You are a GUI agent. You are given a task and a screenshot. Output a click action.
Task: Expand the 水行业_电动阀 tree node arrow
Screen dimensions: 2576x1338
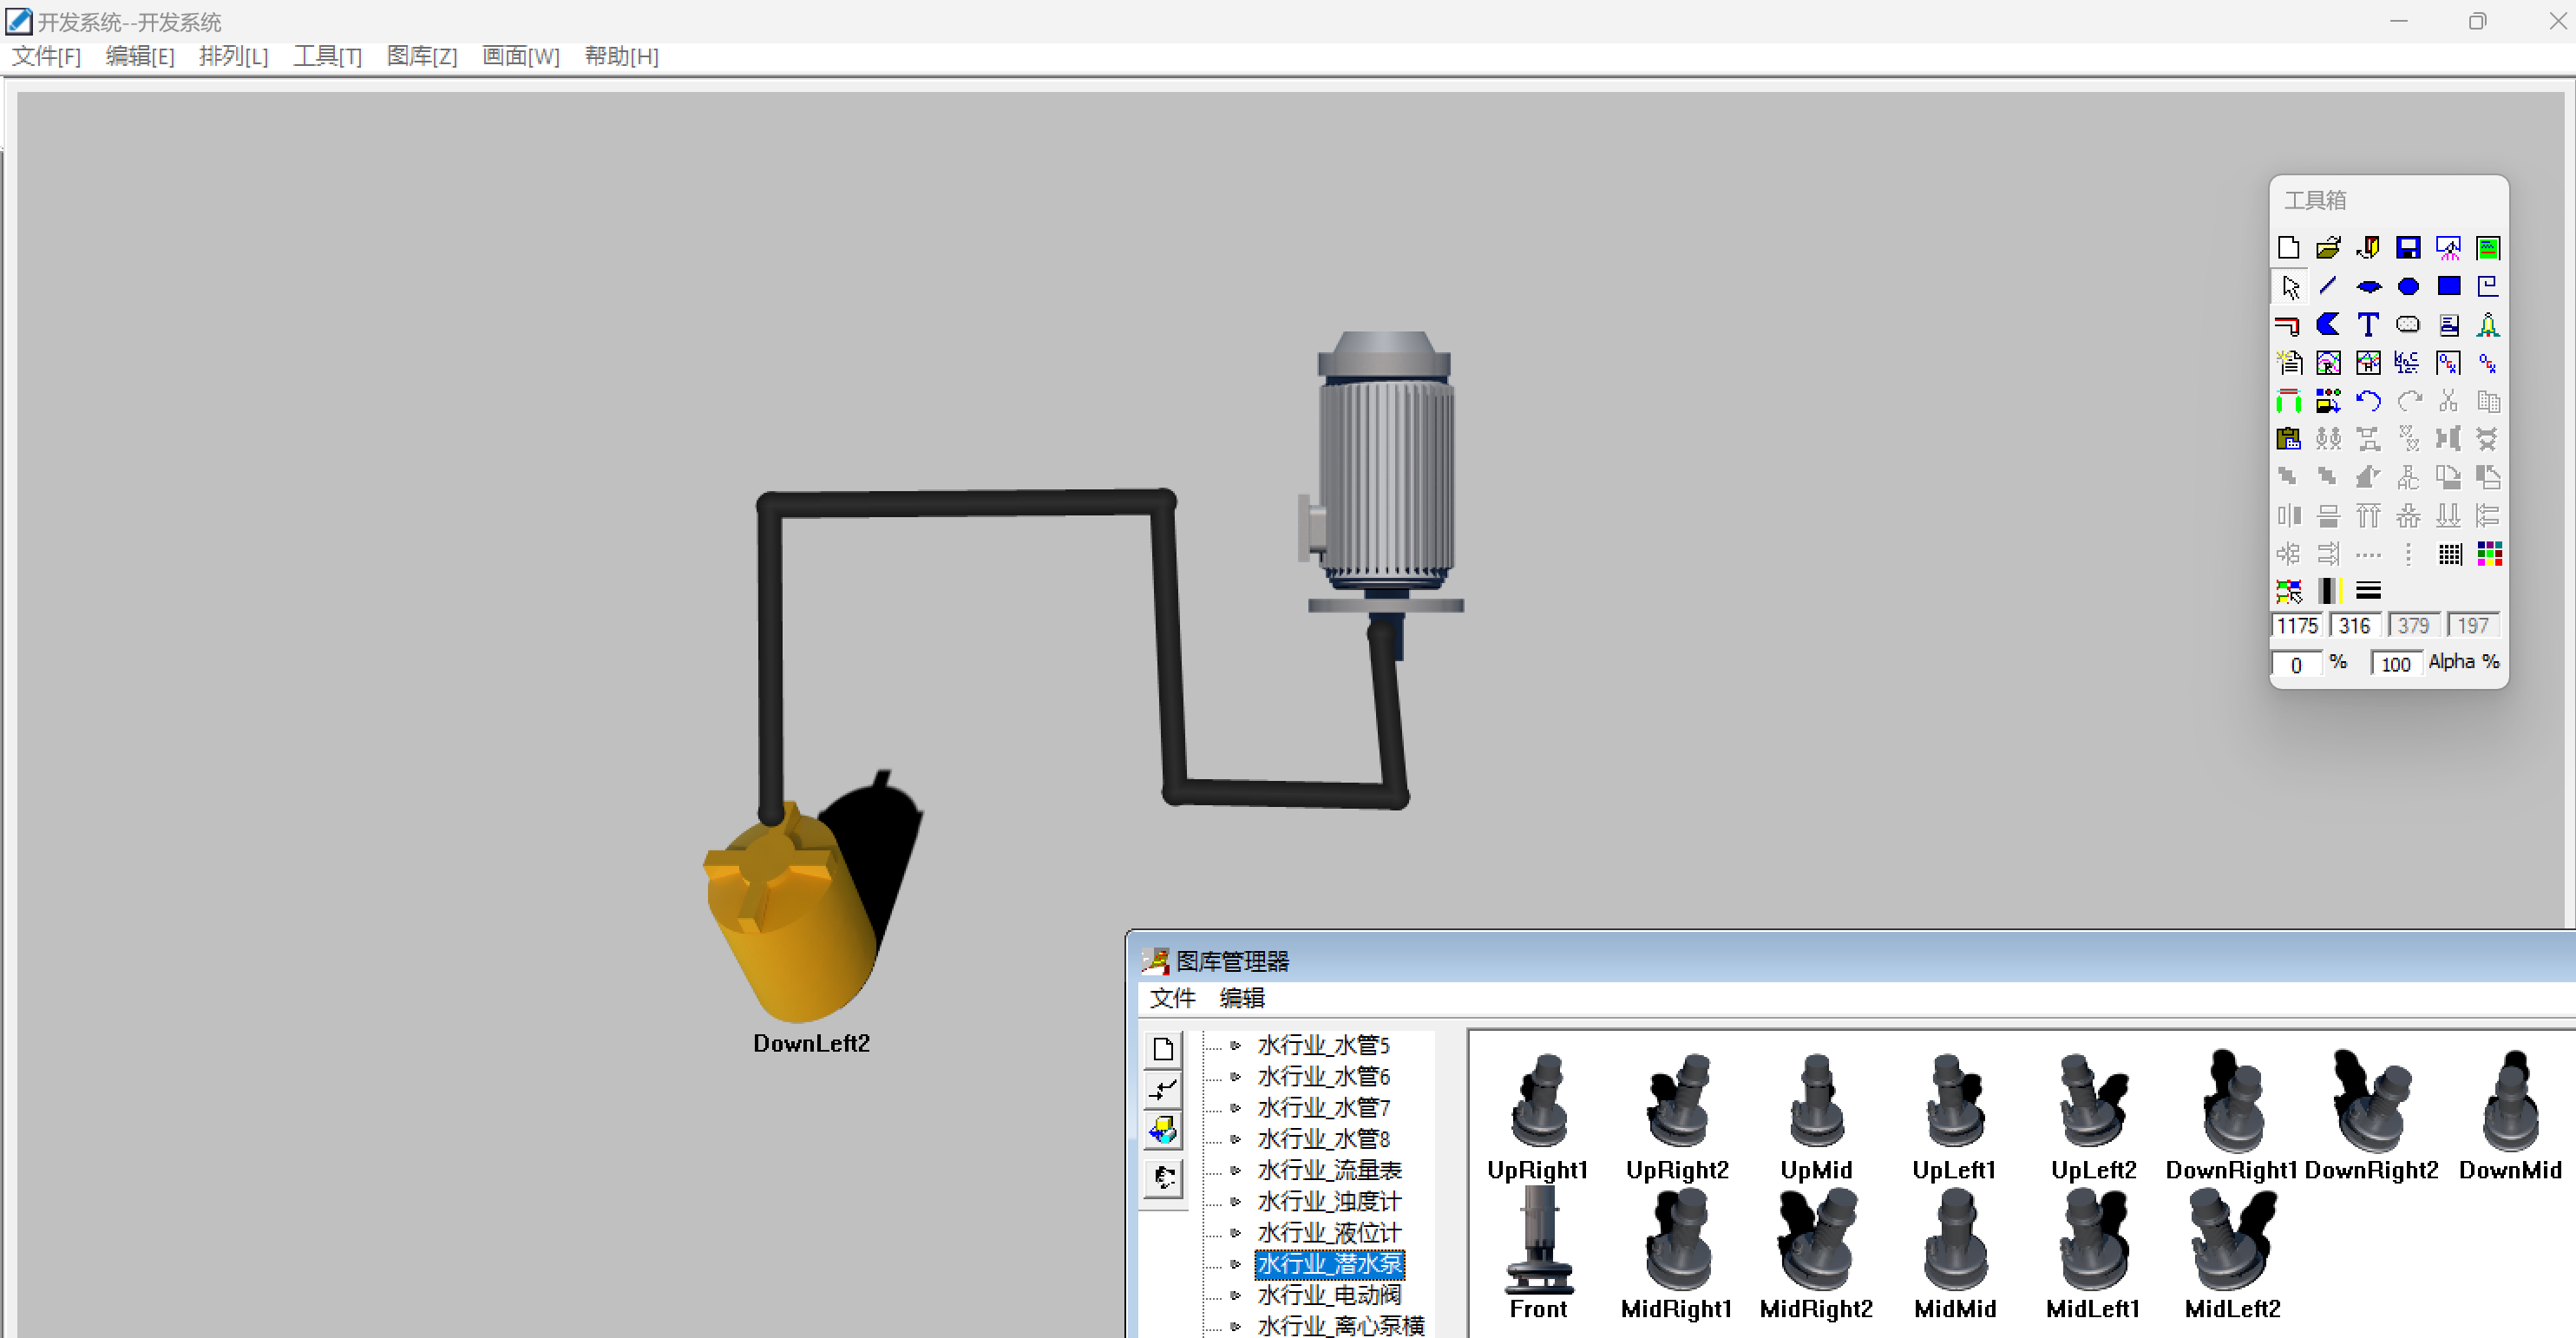tap(1236, 1295)
